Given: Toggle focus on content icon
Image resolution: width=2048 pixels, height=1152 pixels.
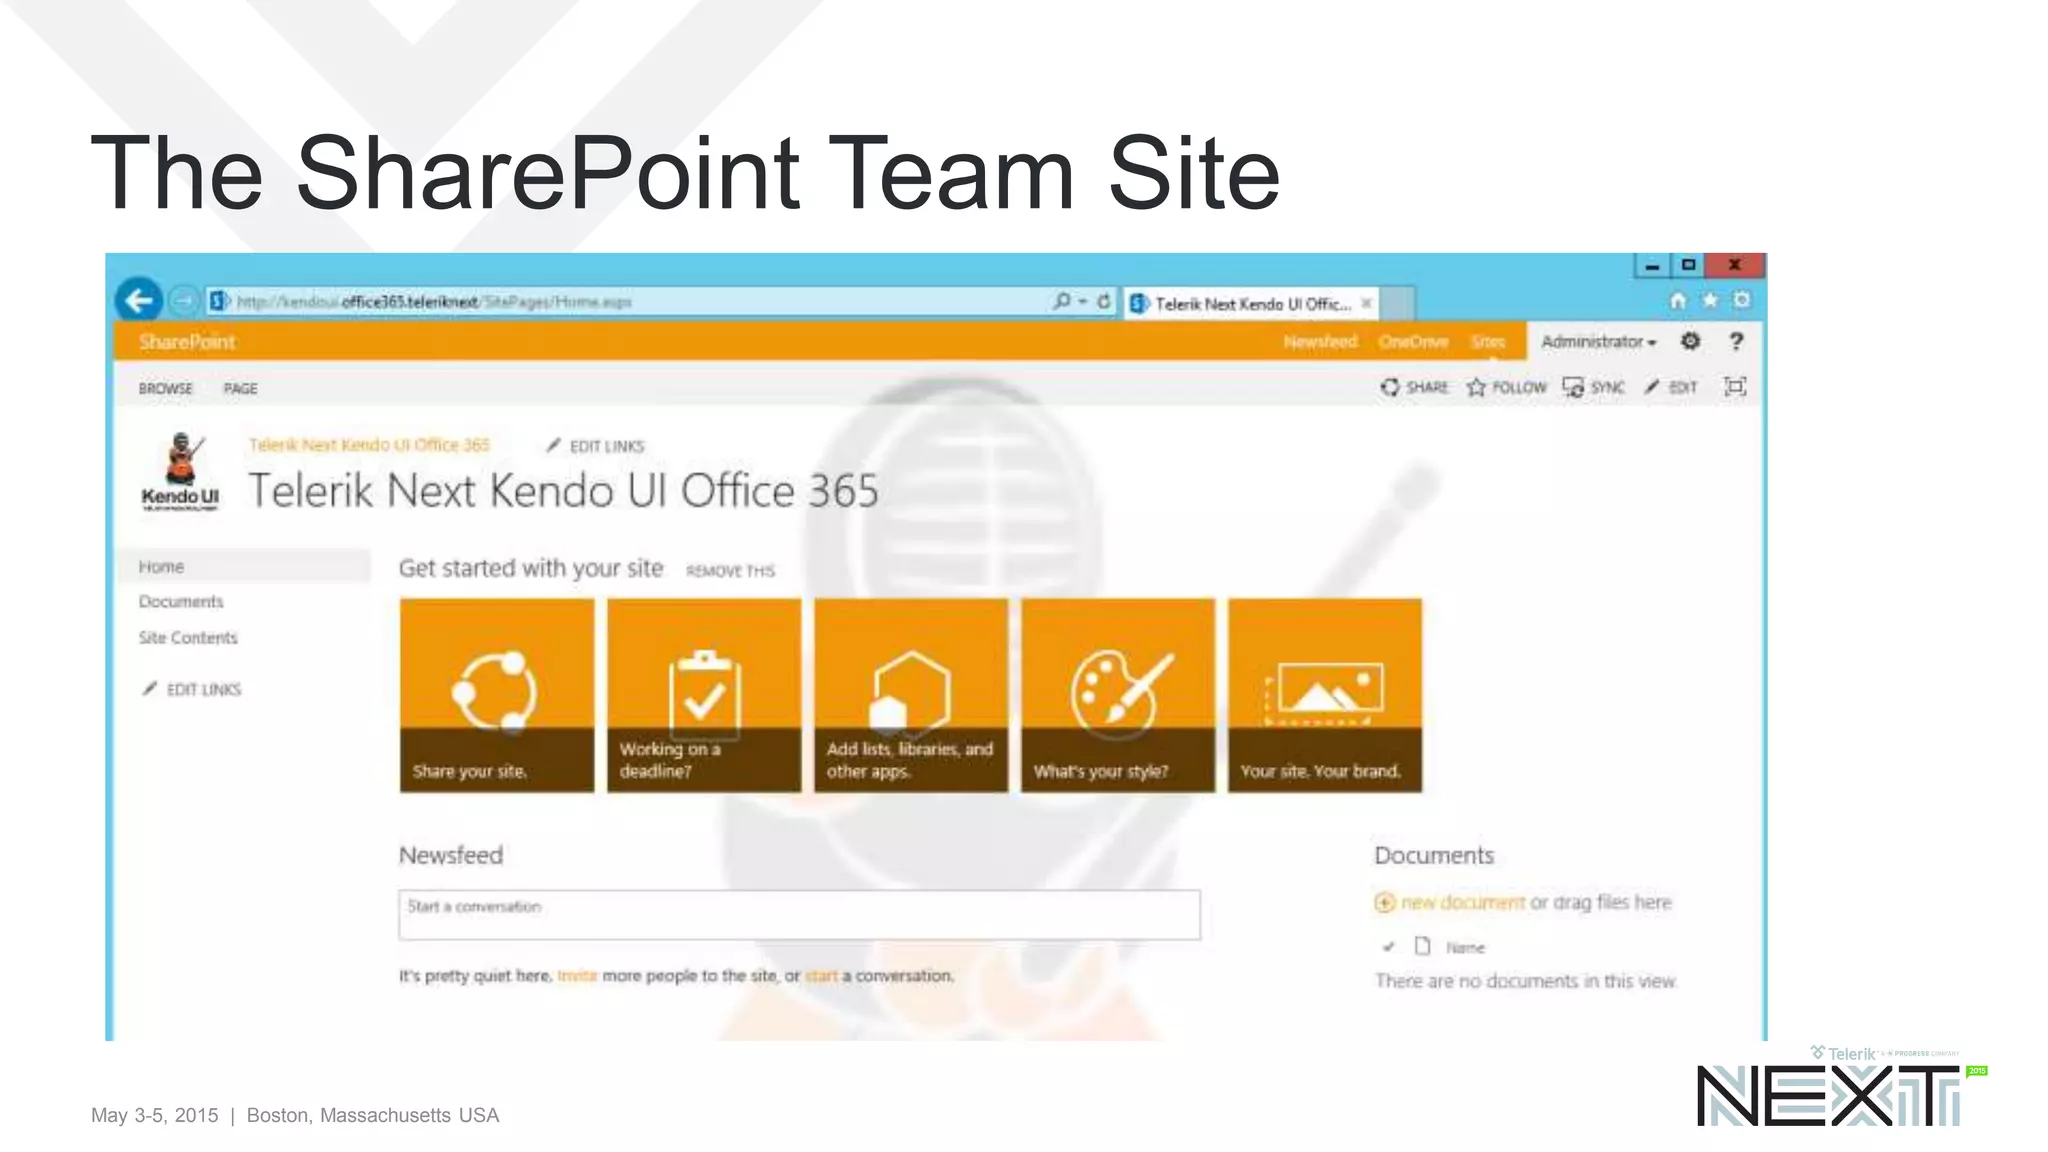Looking at the screenshot, I should point(1735,386).
